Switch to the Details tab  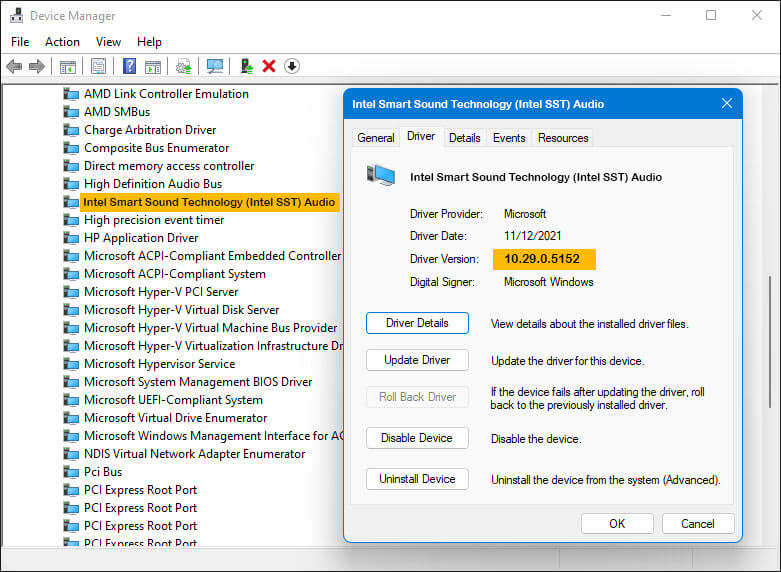coord(464,138)
